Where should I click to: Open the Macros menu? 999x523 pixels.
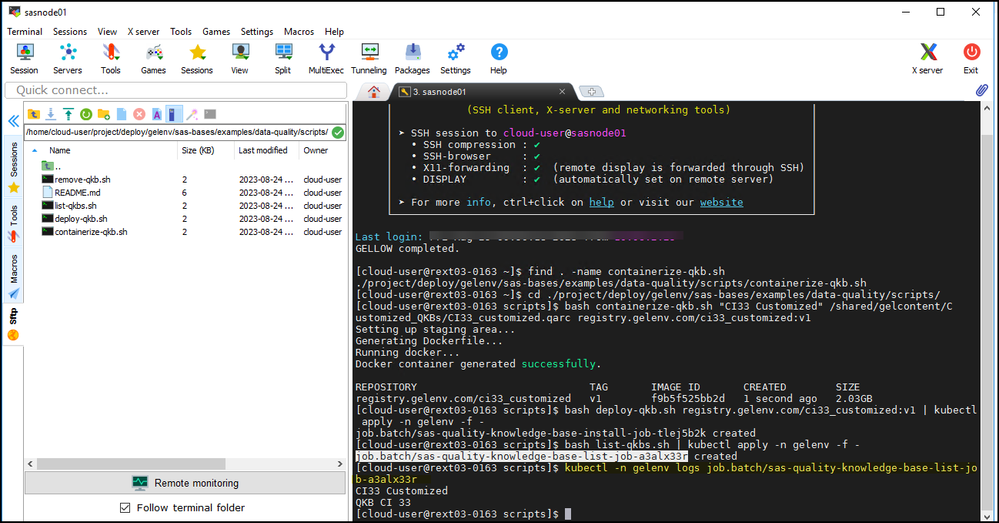coord(298,32)
